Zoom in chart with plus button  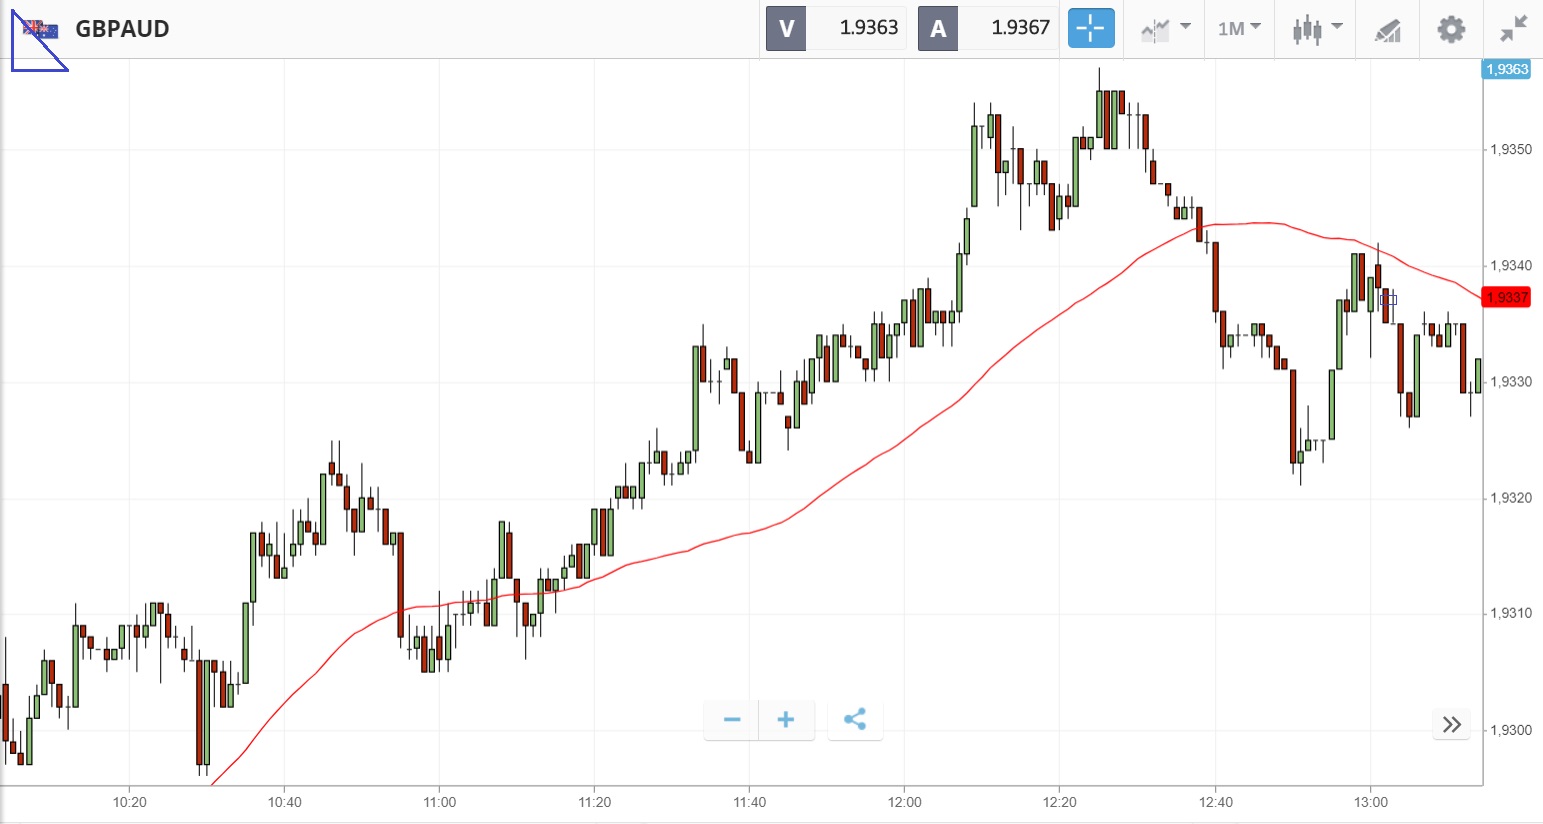point(786,720)
